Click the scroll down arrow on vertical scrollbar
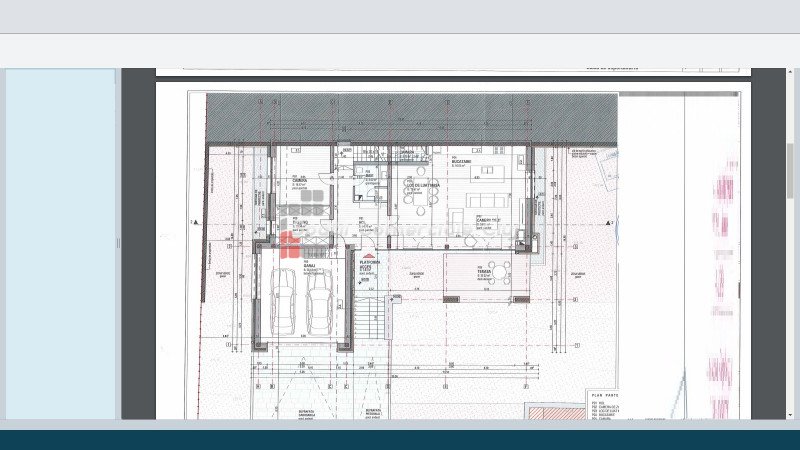 pyautogui.click(x=791, y=413)
